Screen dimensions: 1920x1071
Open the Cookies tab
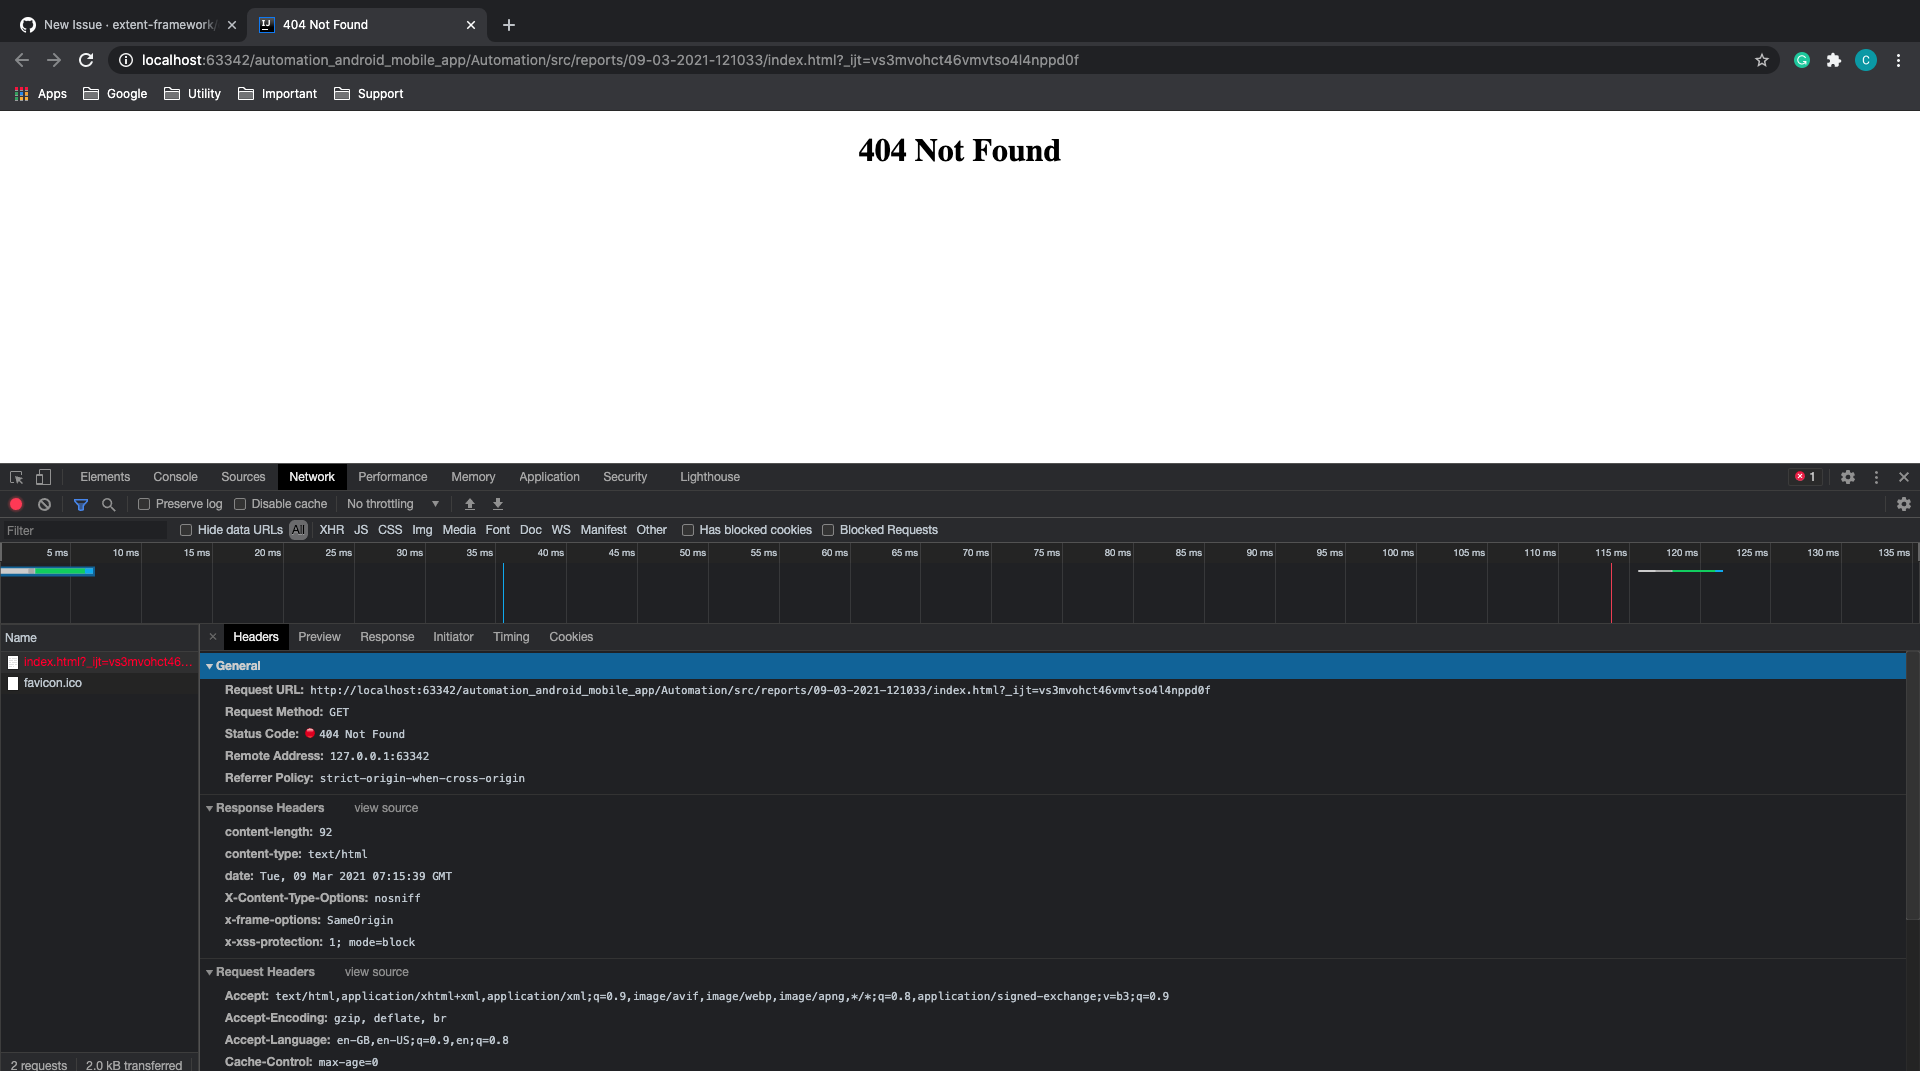571,637
